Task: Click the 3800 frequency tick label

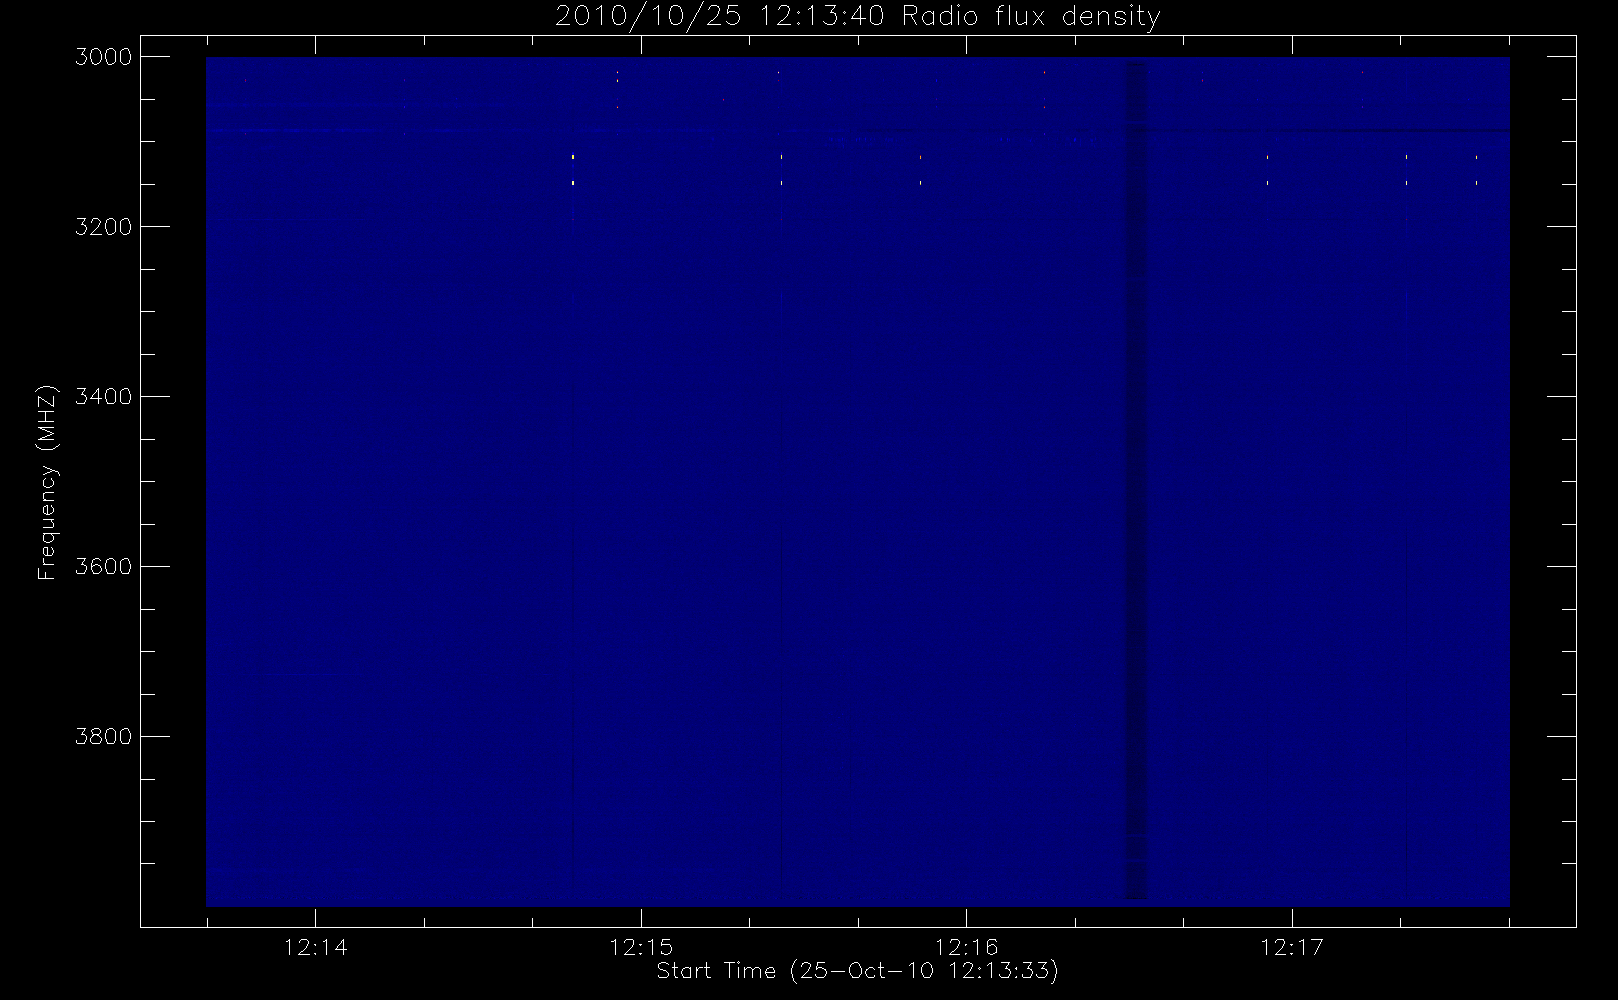Action: (104, 737)
